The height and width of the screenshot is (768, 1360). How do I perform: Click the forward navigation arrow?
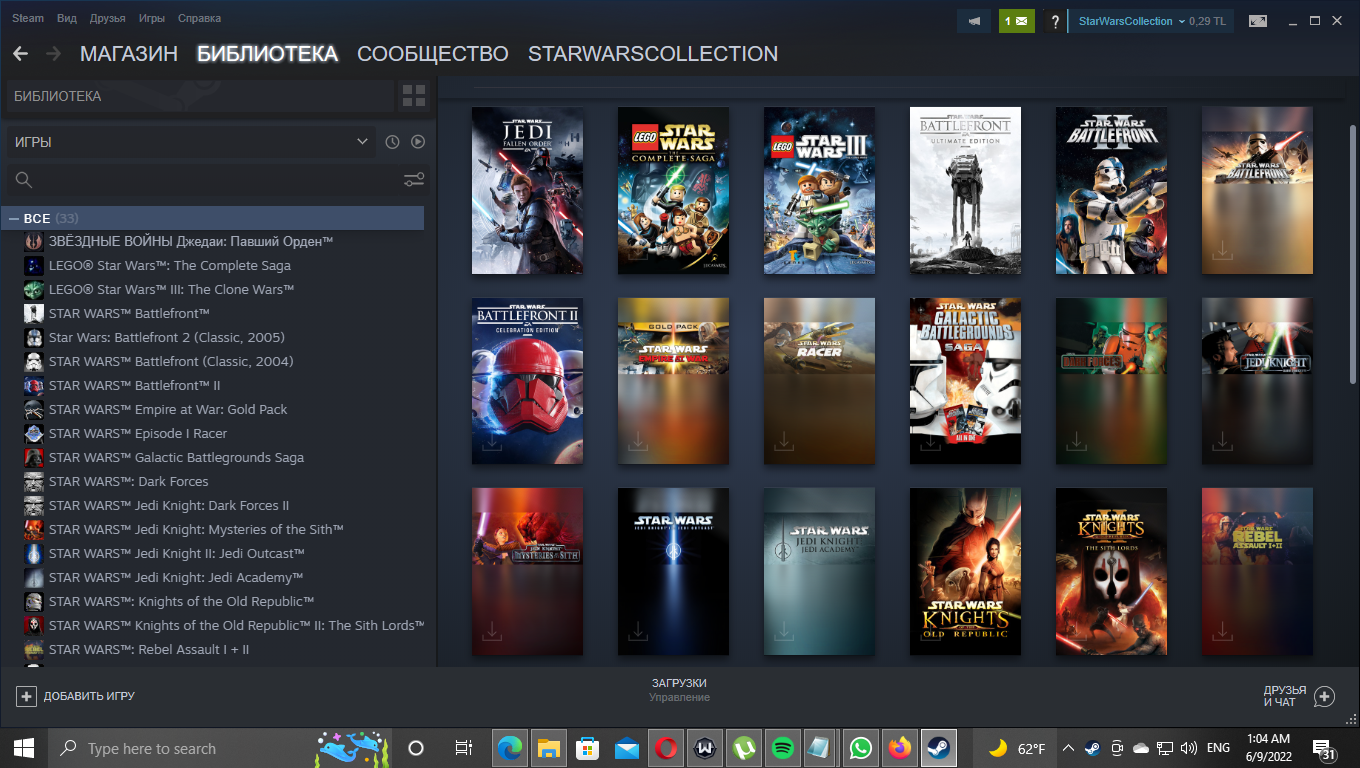(53, 54)
